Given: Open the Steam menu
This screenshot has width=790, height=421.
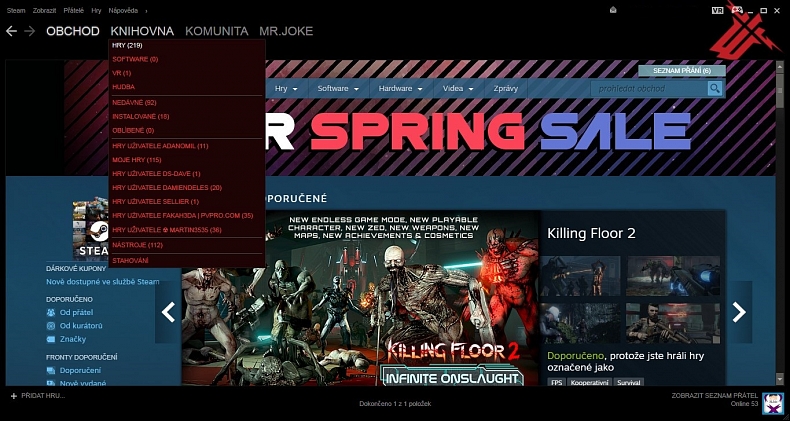Looking at the screenshot, I should coord(16,10).
